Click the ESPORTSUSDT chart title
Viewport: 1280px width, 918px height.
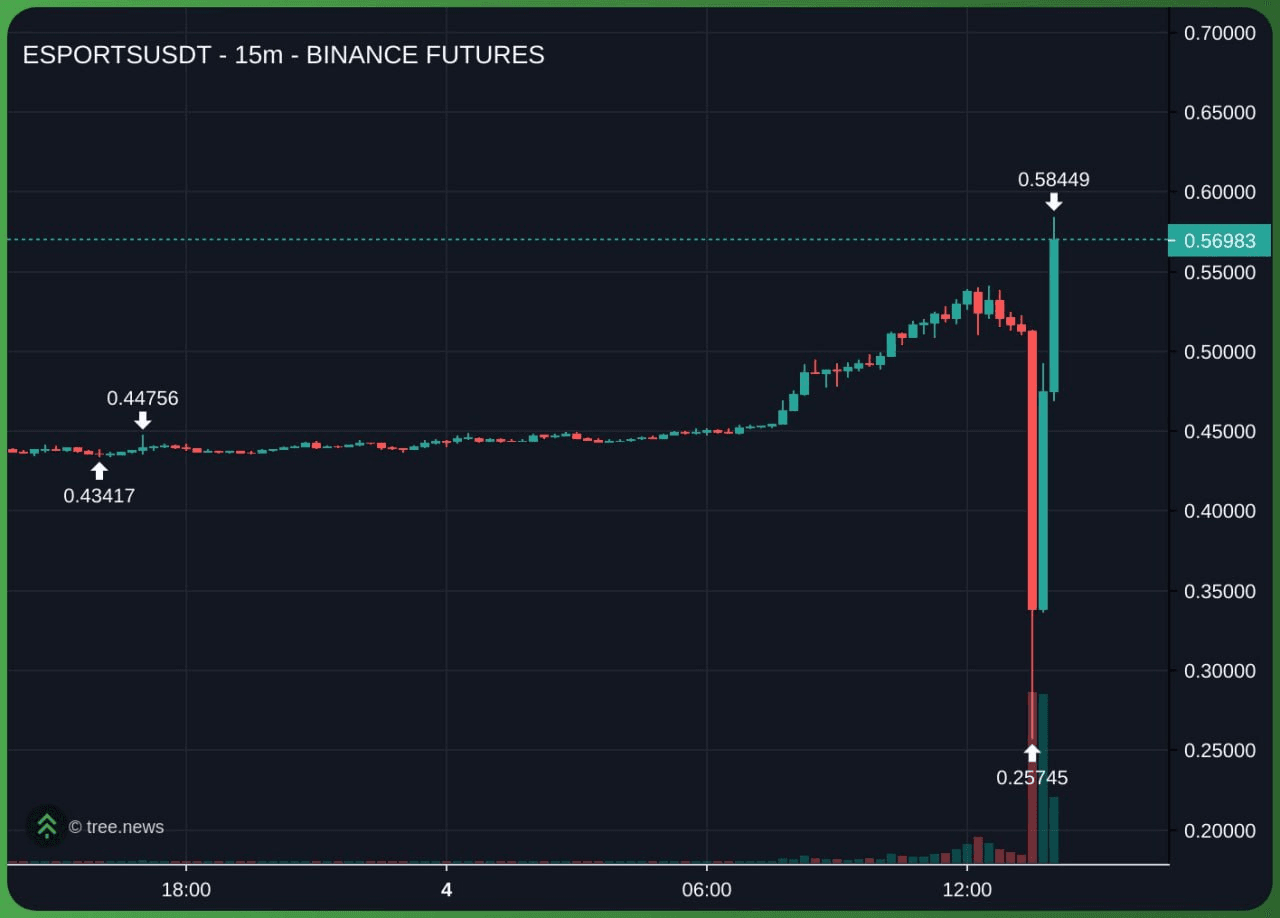click(x=283, y=55)
